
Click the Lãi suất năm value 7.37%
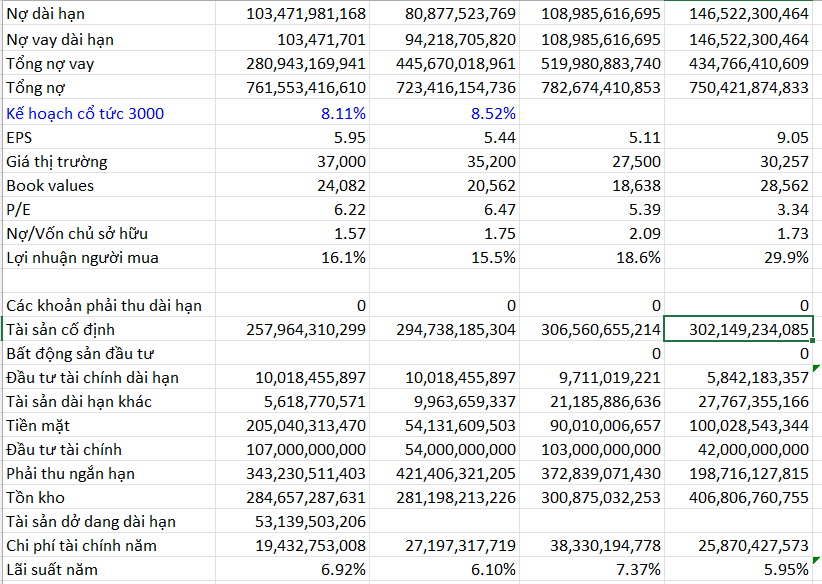point(636,569)
